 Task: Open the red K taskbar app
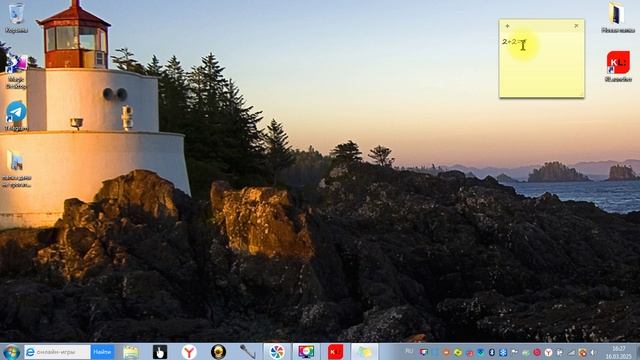[335, 352]
